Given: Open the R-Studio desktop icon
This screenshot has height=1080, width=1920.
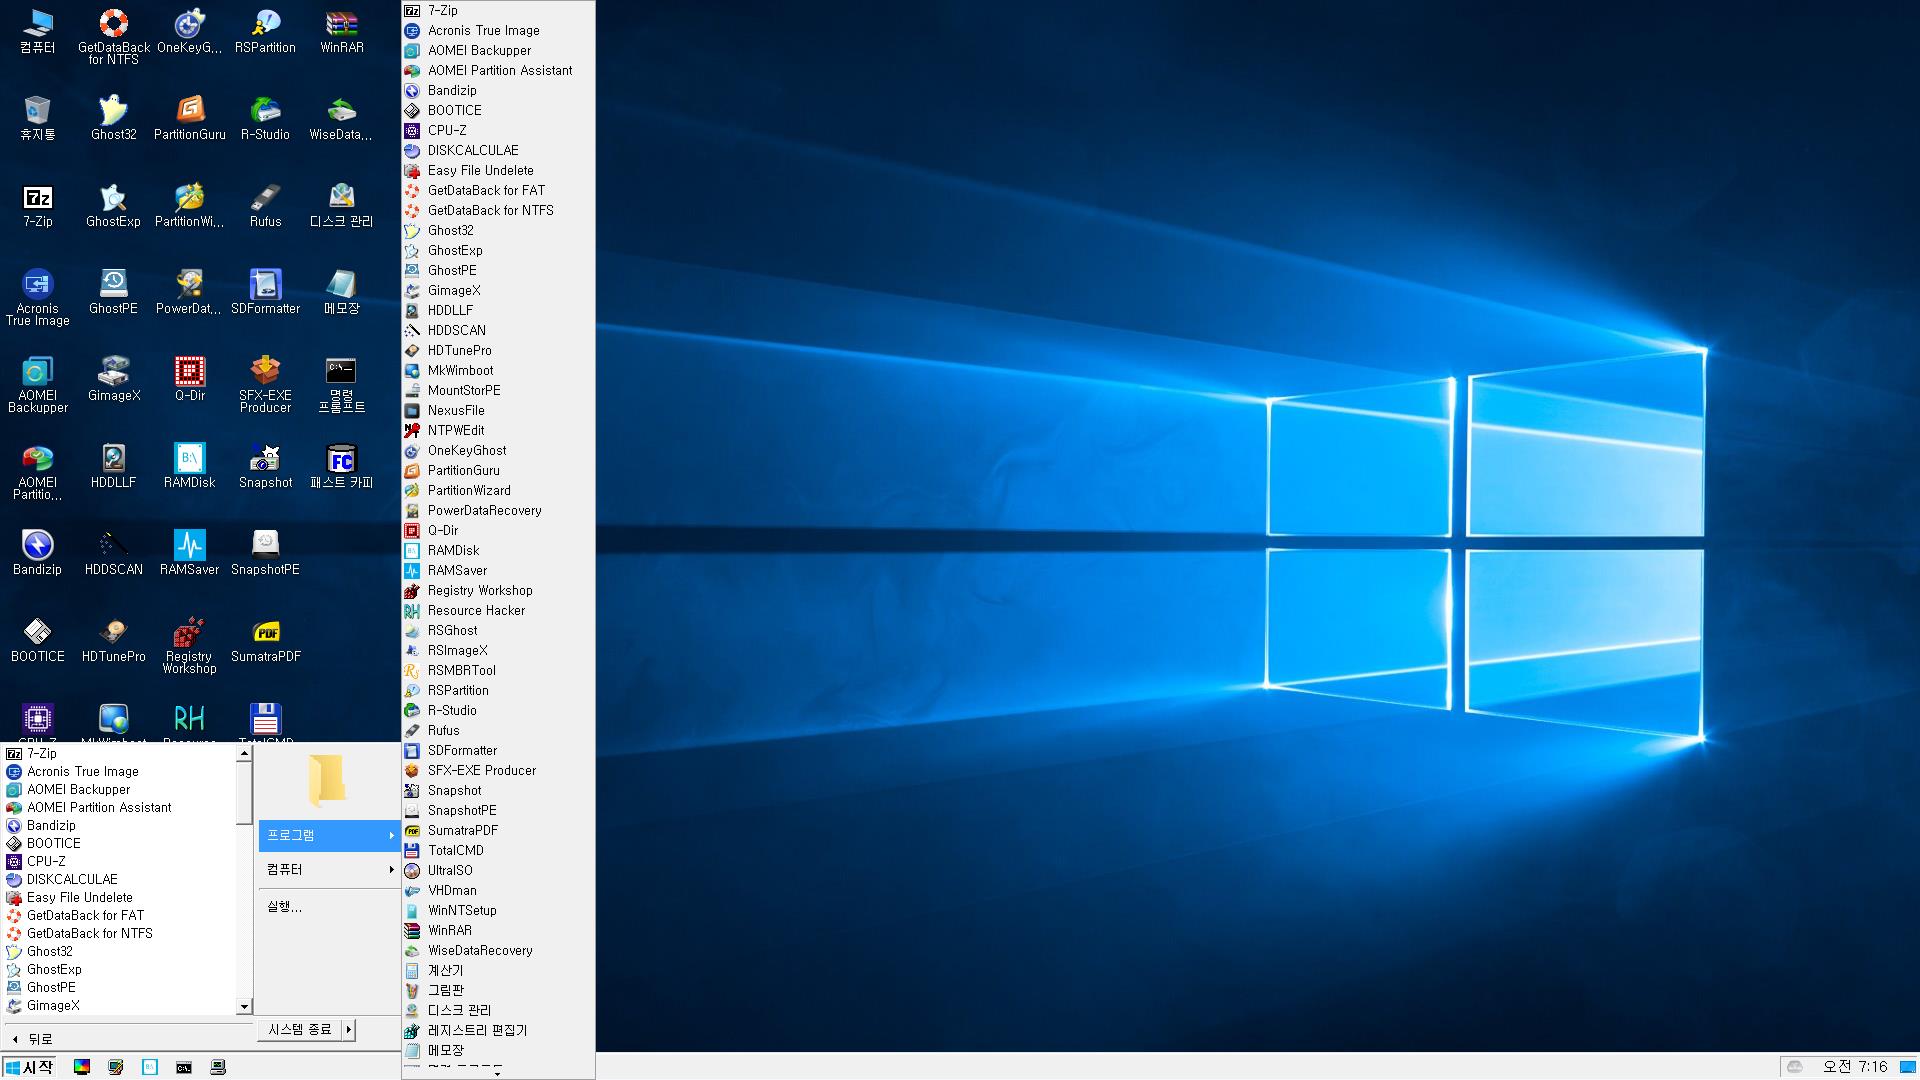Looking at the screenshot, I should (x=265, y=117).
